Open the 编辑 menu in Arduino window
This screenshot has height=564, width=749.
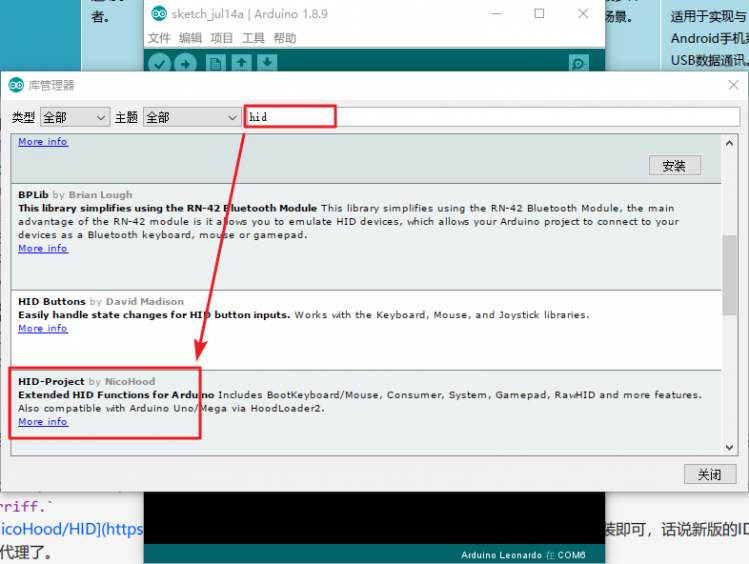click(190, 38)
